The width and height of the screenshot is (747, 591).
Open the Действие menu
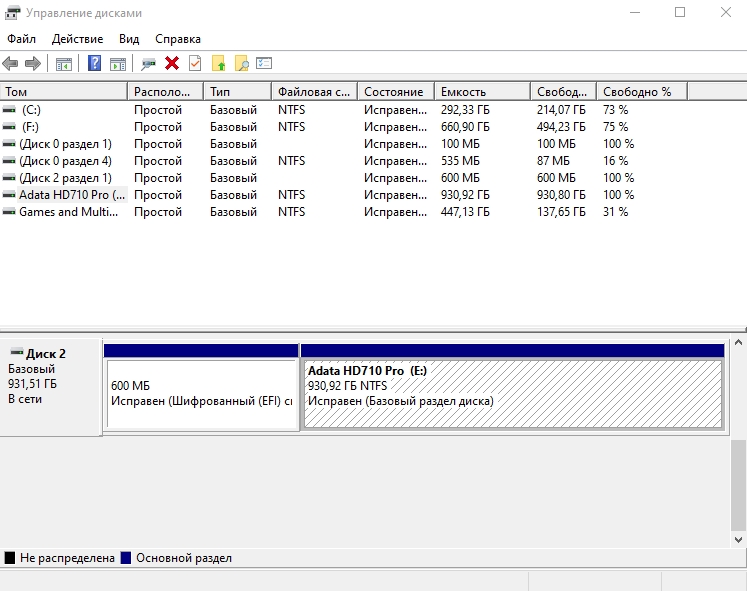click(77, 39)
